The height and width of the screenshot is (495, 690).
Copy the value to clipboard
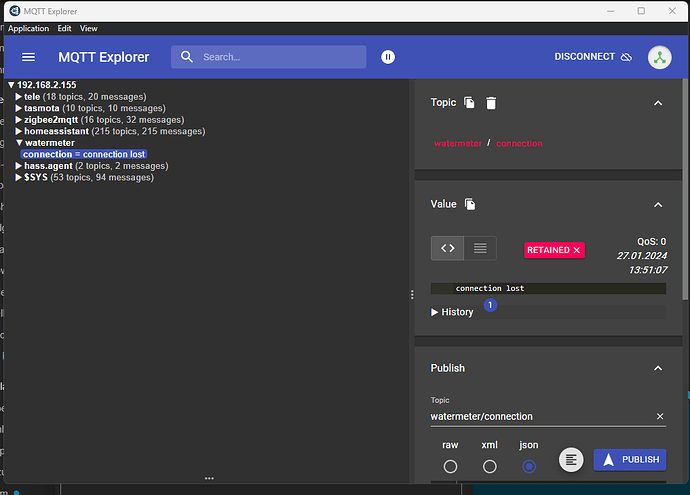[x=470, y=204]
